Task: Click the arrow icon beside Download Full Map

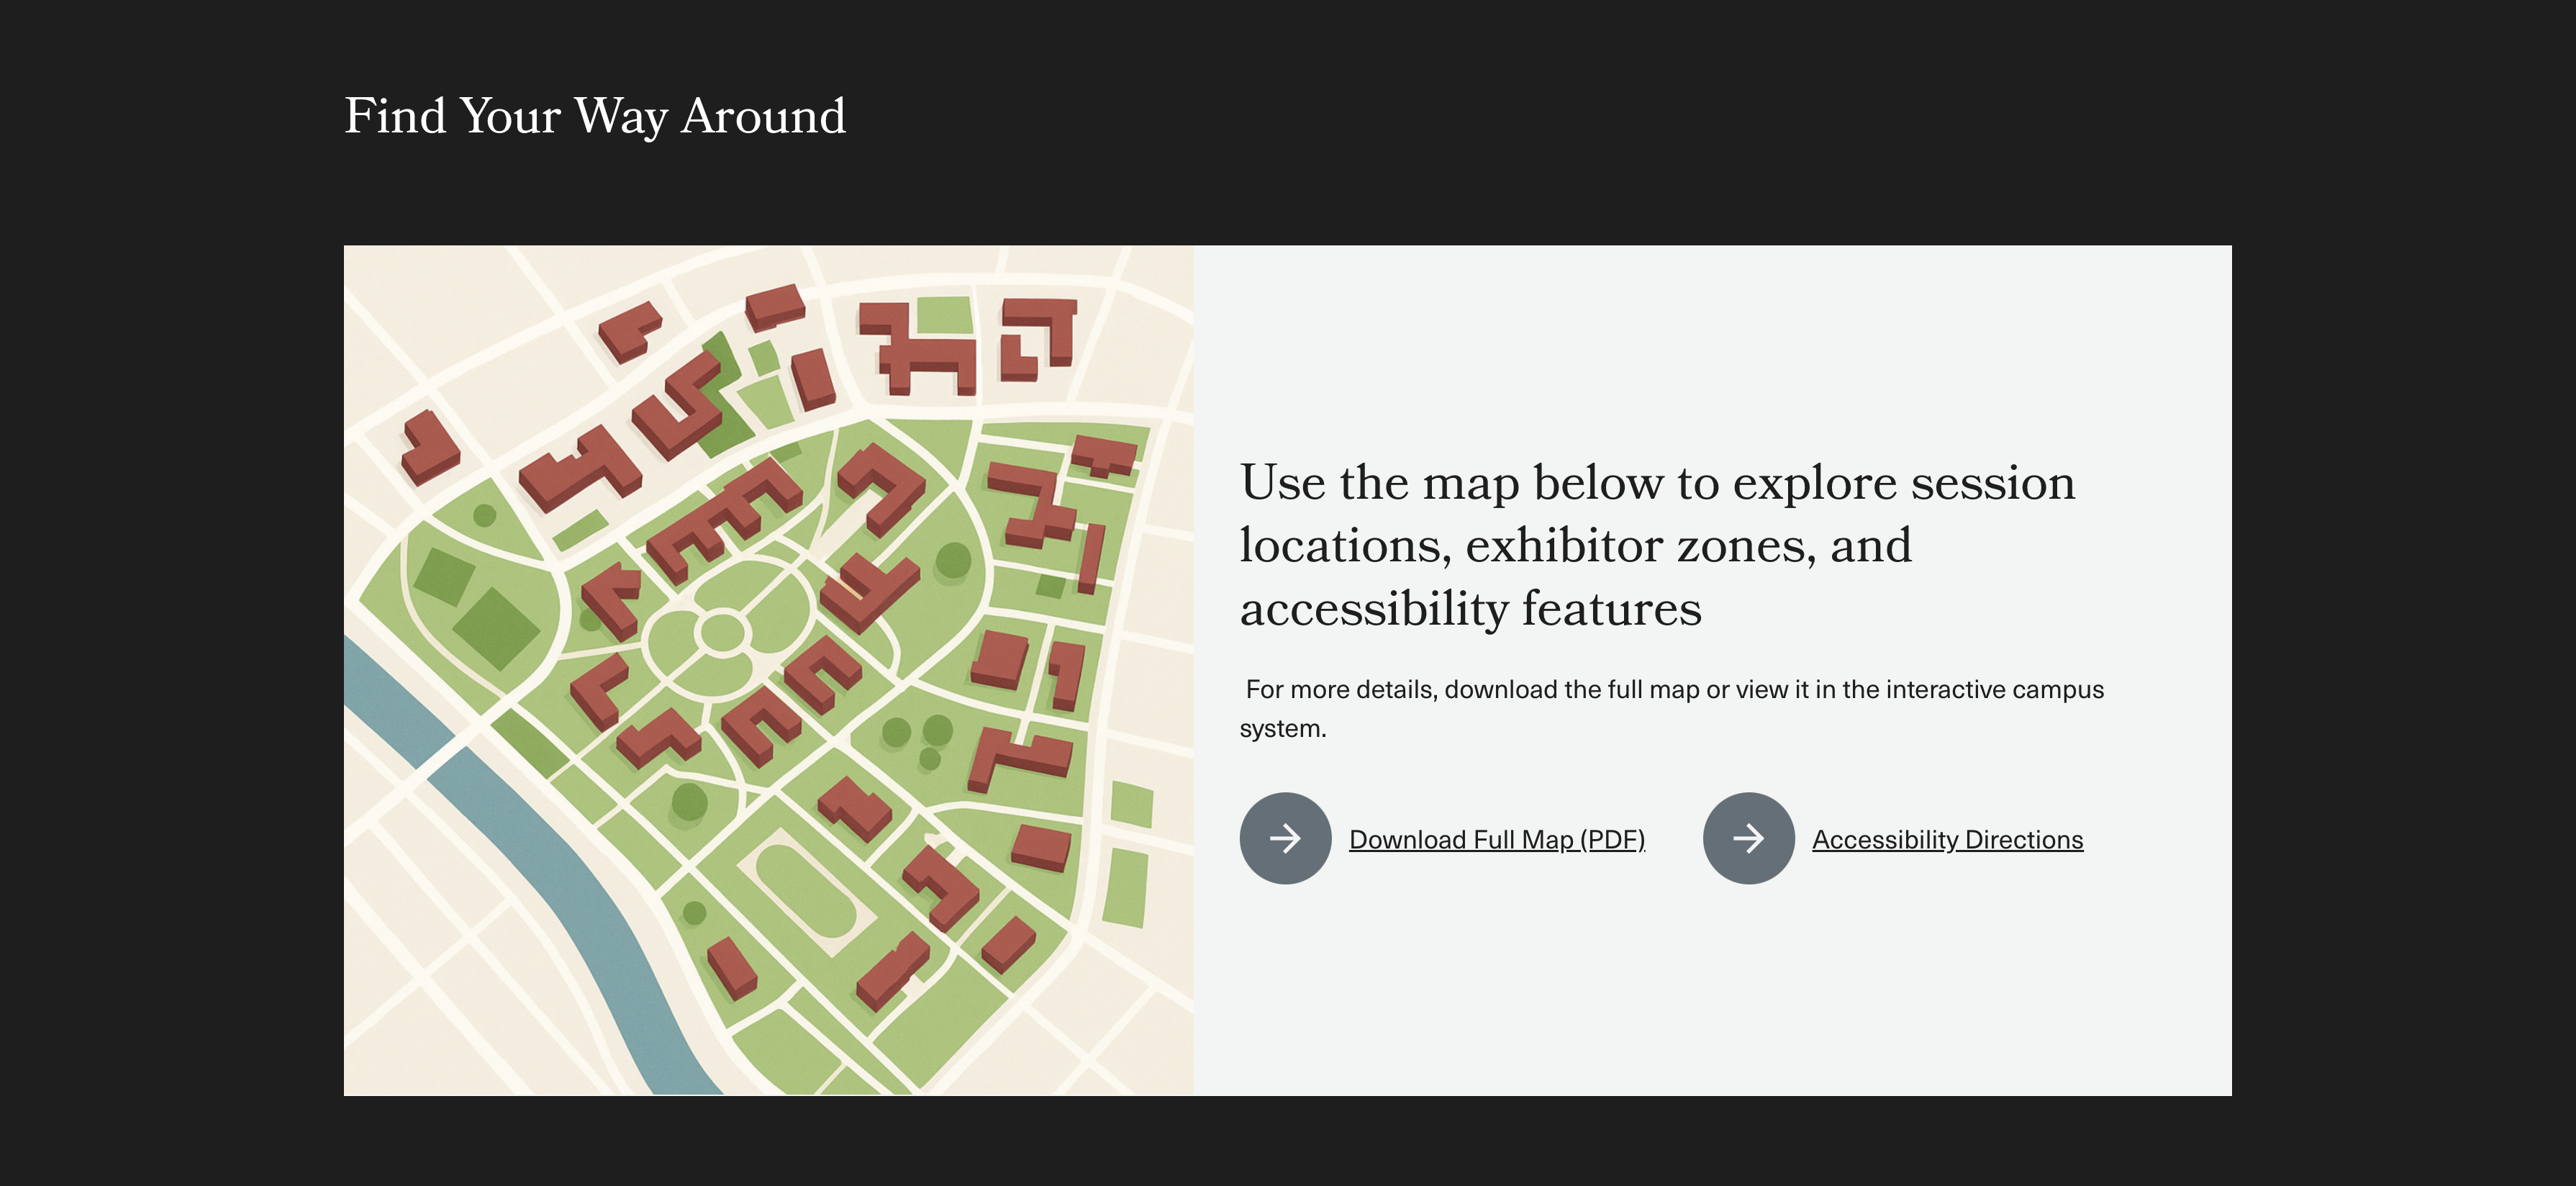Action: tap(1285, 838)
